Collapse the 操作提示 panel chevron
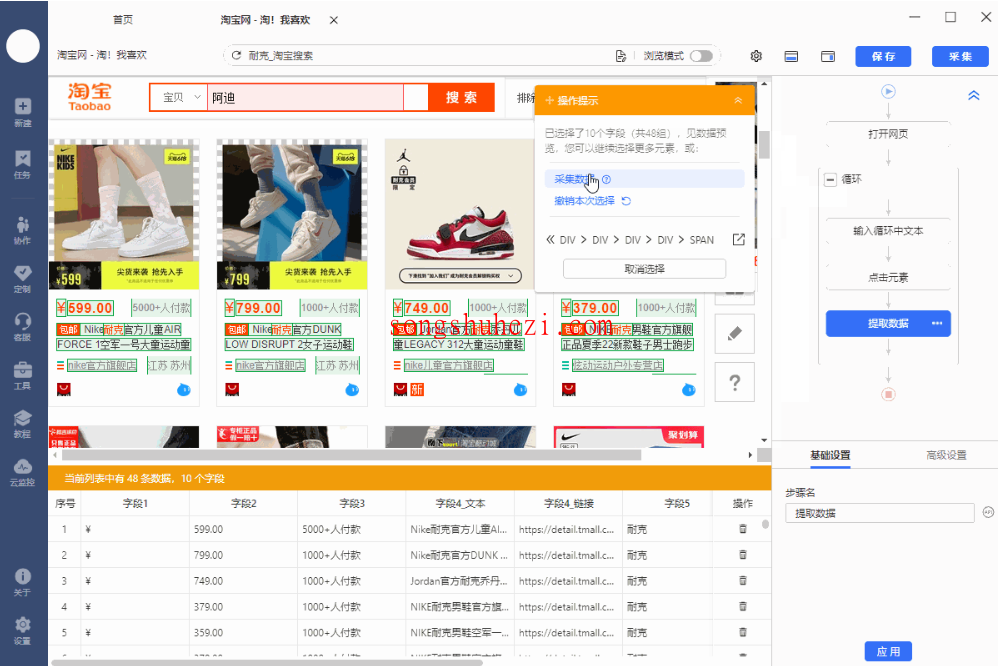This screenshot has width=1000, height=666. click(738, 100)
